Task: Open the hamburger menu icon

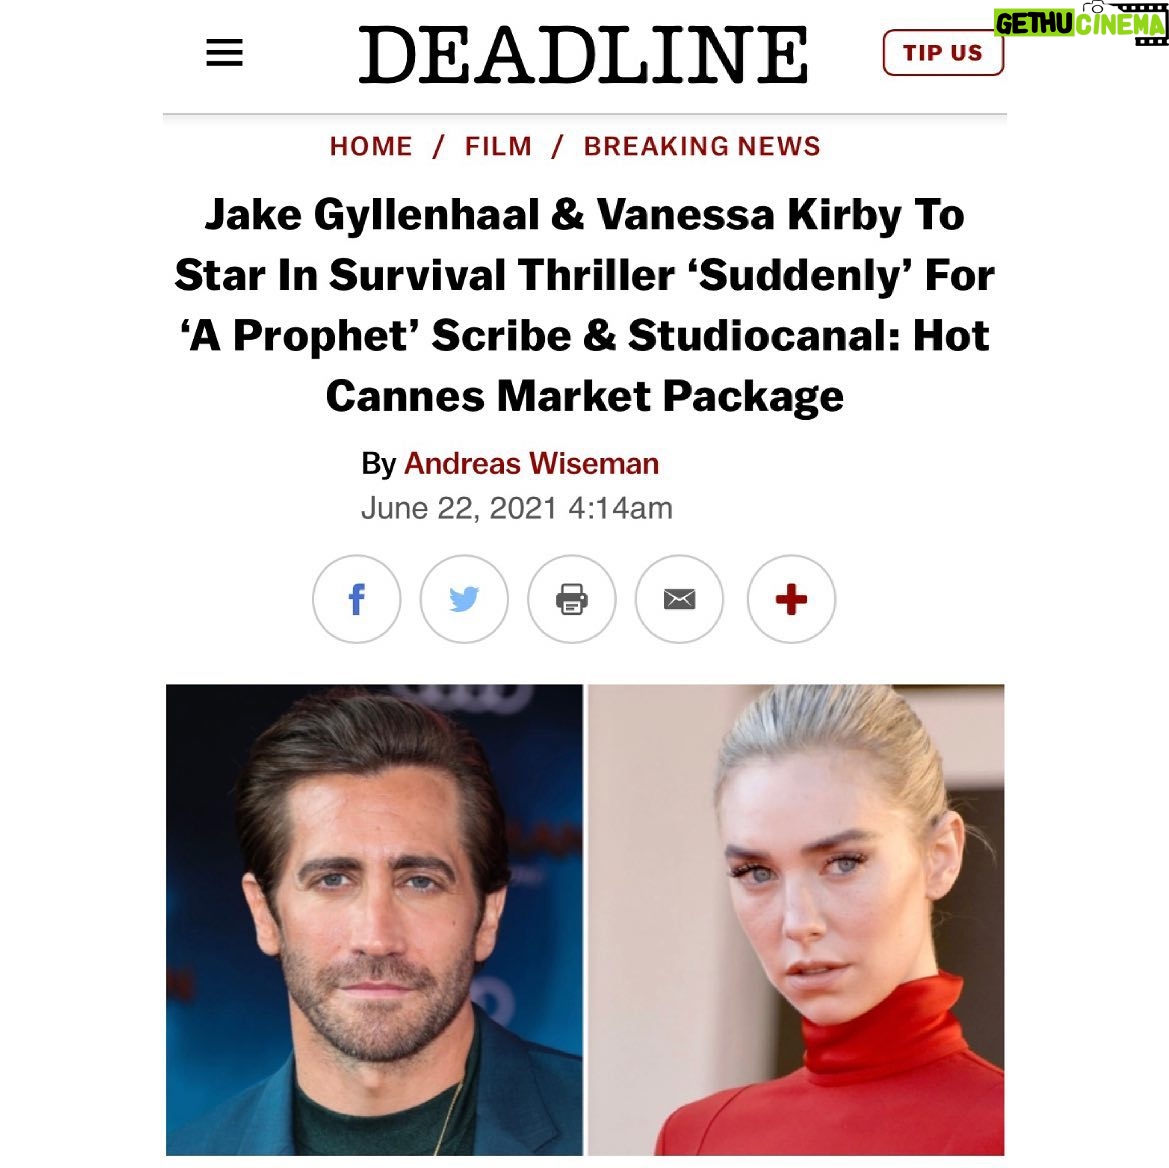Action: 224,52
